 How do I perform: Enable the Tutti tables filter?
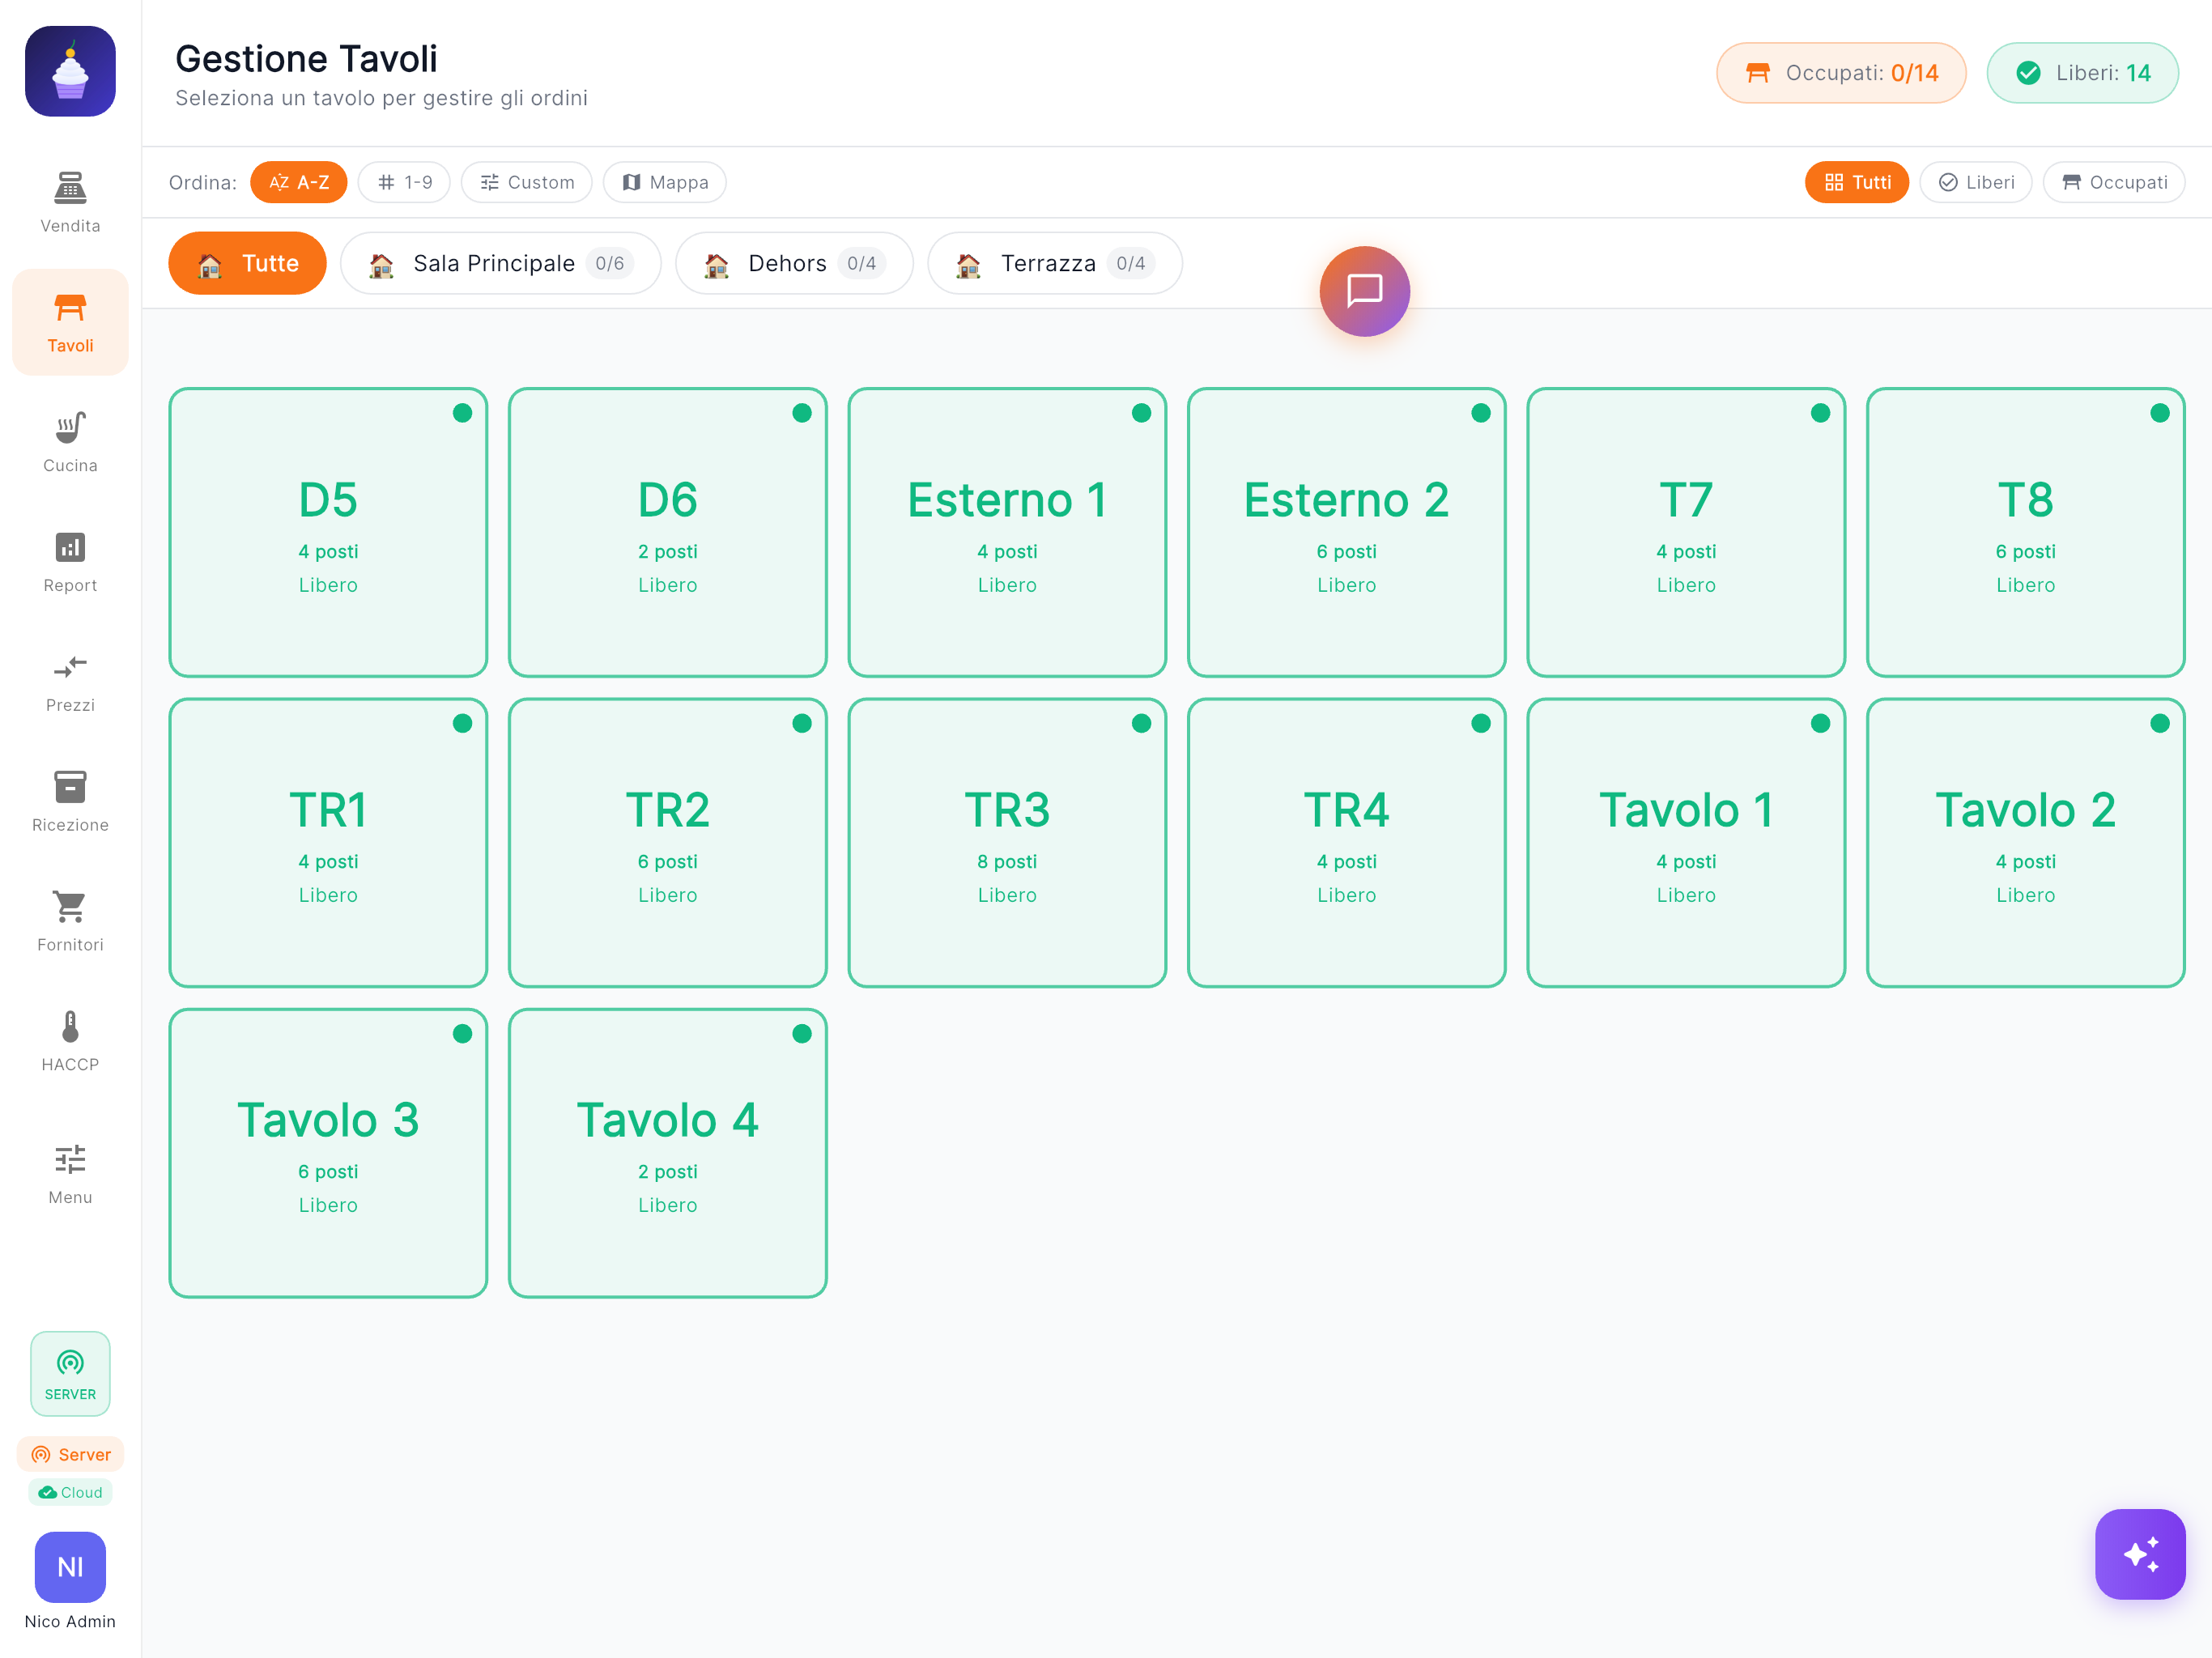pos(1856,182)
